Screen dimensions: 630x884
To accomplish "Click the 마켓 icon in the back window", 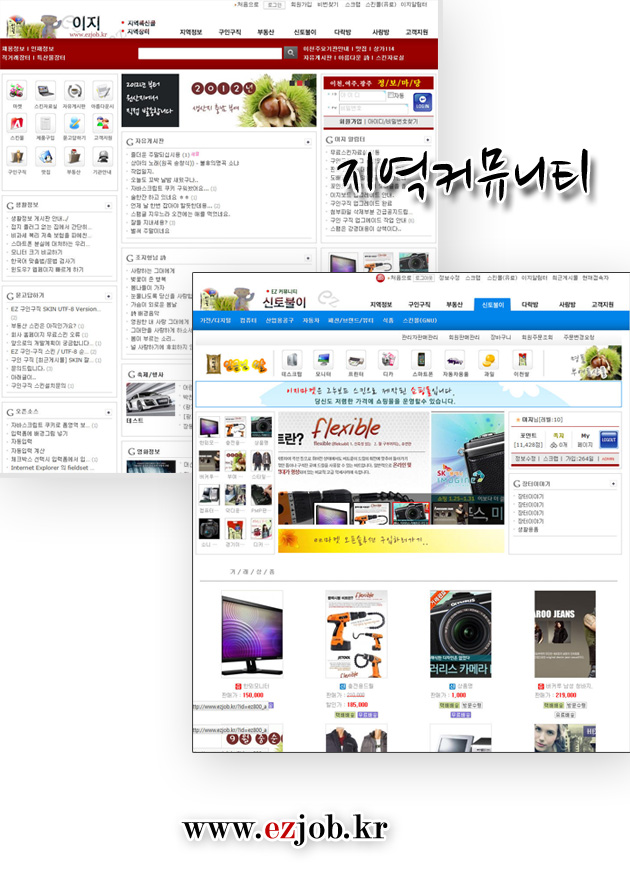I will tap(17, 90).
